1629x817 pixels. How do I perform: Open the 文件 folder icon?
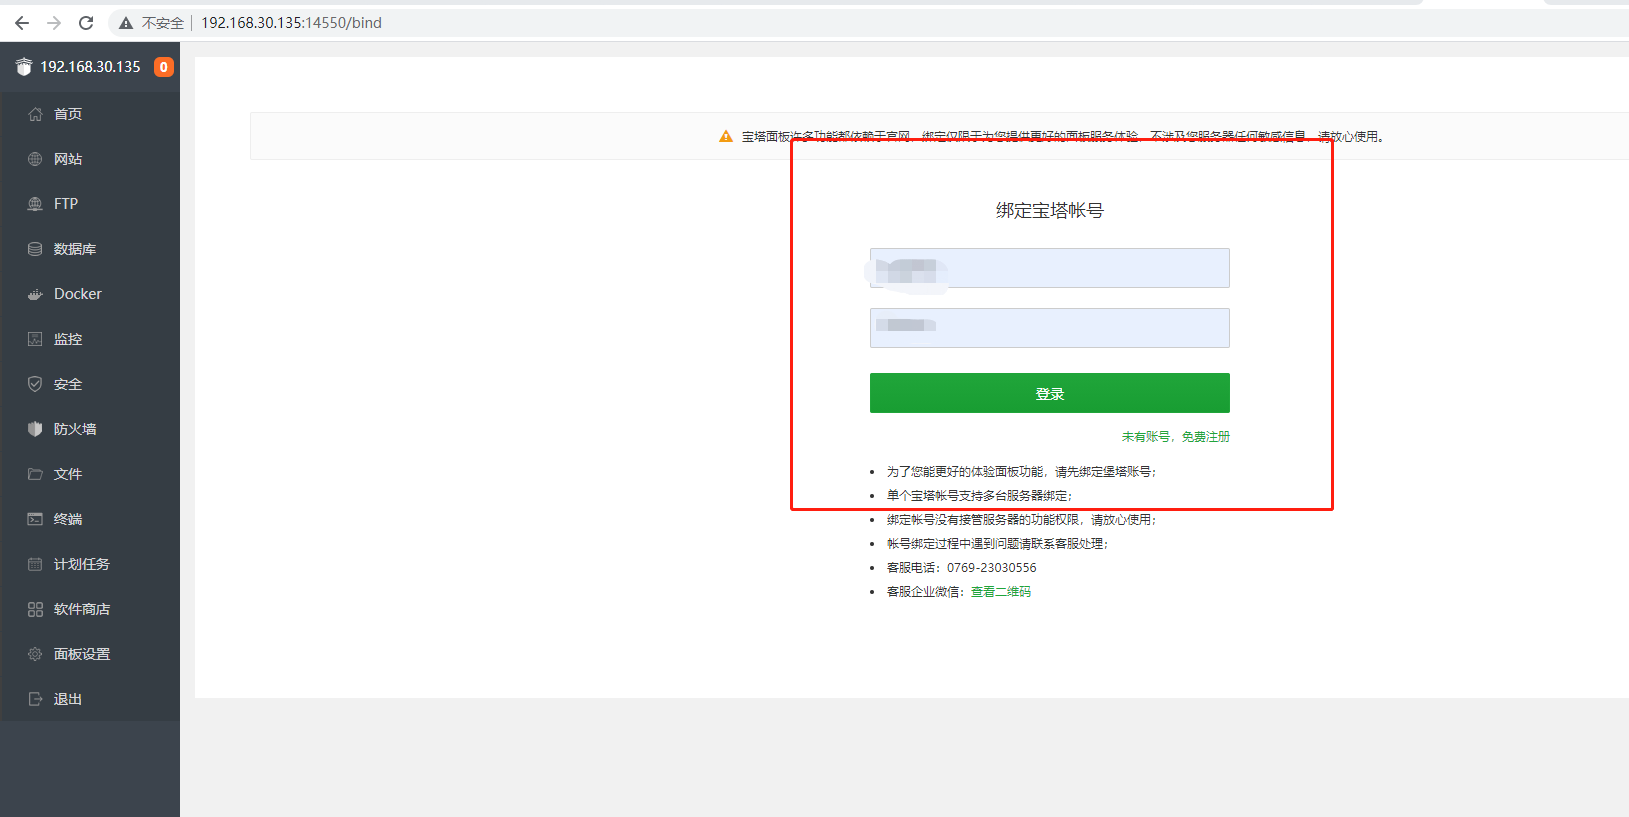35,474
